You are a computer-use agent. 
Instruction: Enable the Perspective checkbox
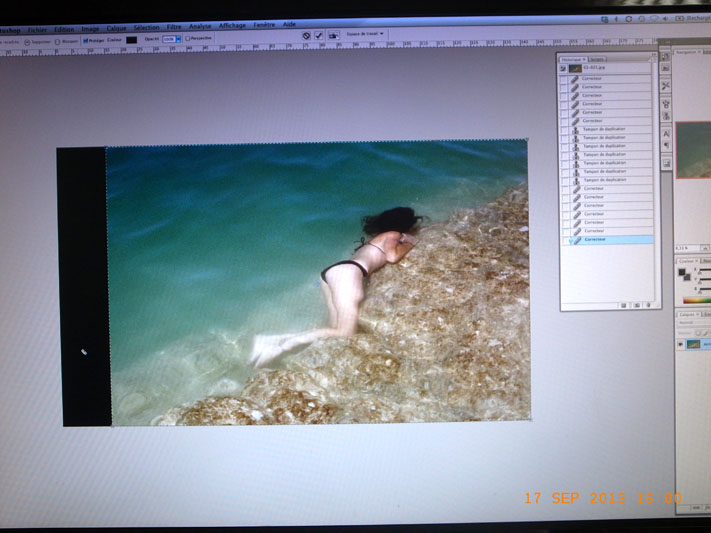click(187, 39)
